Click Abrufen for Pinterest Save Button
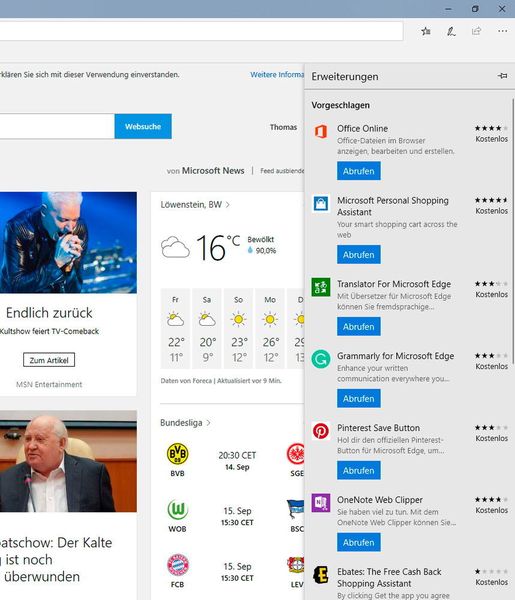 [x=359, y=470]
